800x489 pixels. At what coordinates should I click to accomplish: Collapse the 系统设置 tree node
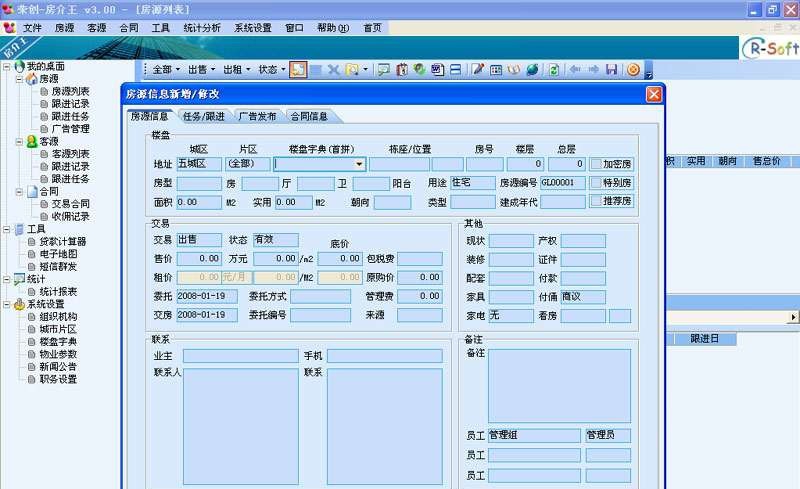click(x=7, y=304)
